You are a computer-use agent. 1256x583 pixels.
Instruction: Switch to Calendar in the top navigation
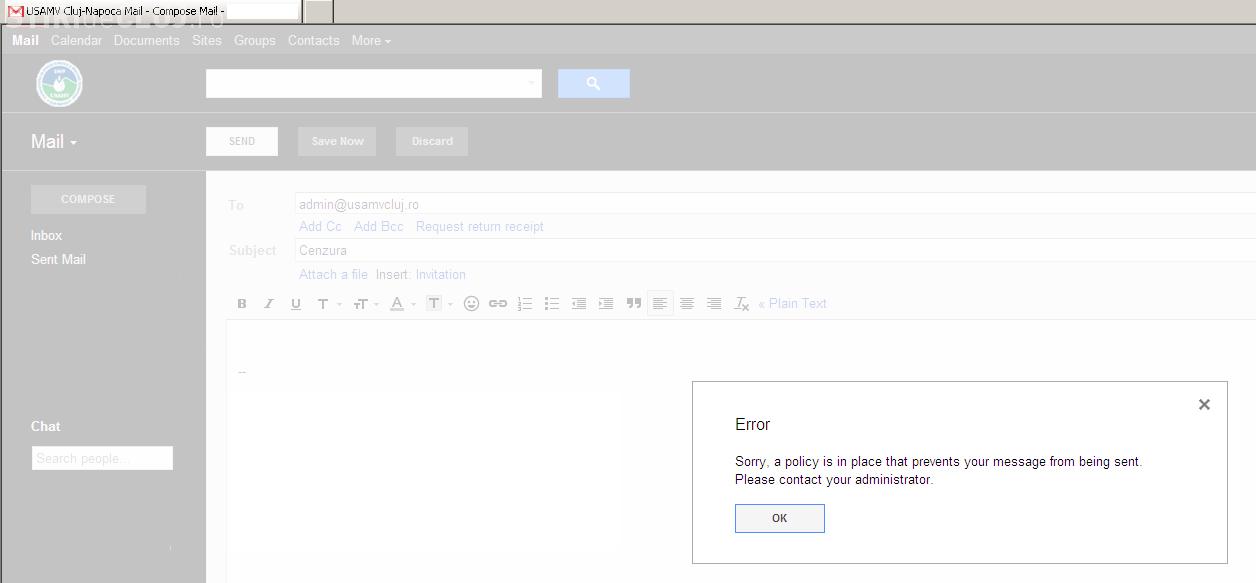(x=76, y=41)
